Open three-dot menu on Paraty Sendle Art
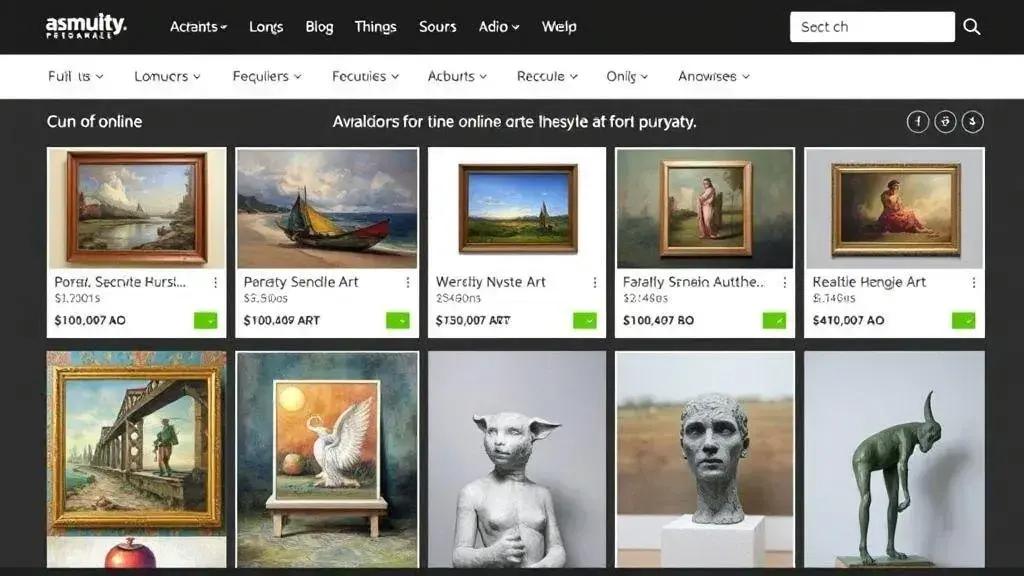 pyautogui.click(x=407, y=283)
